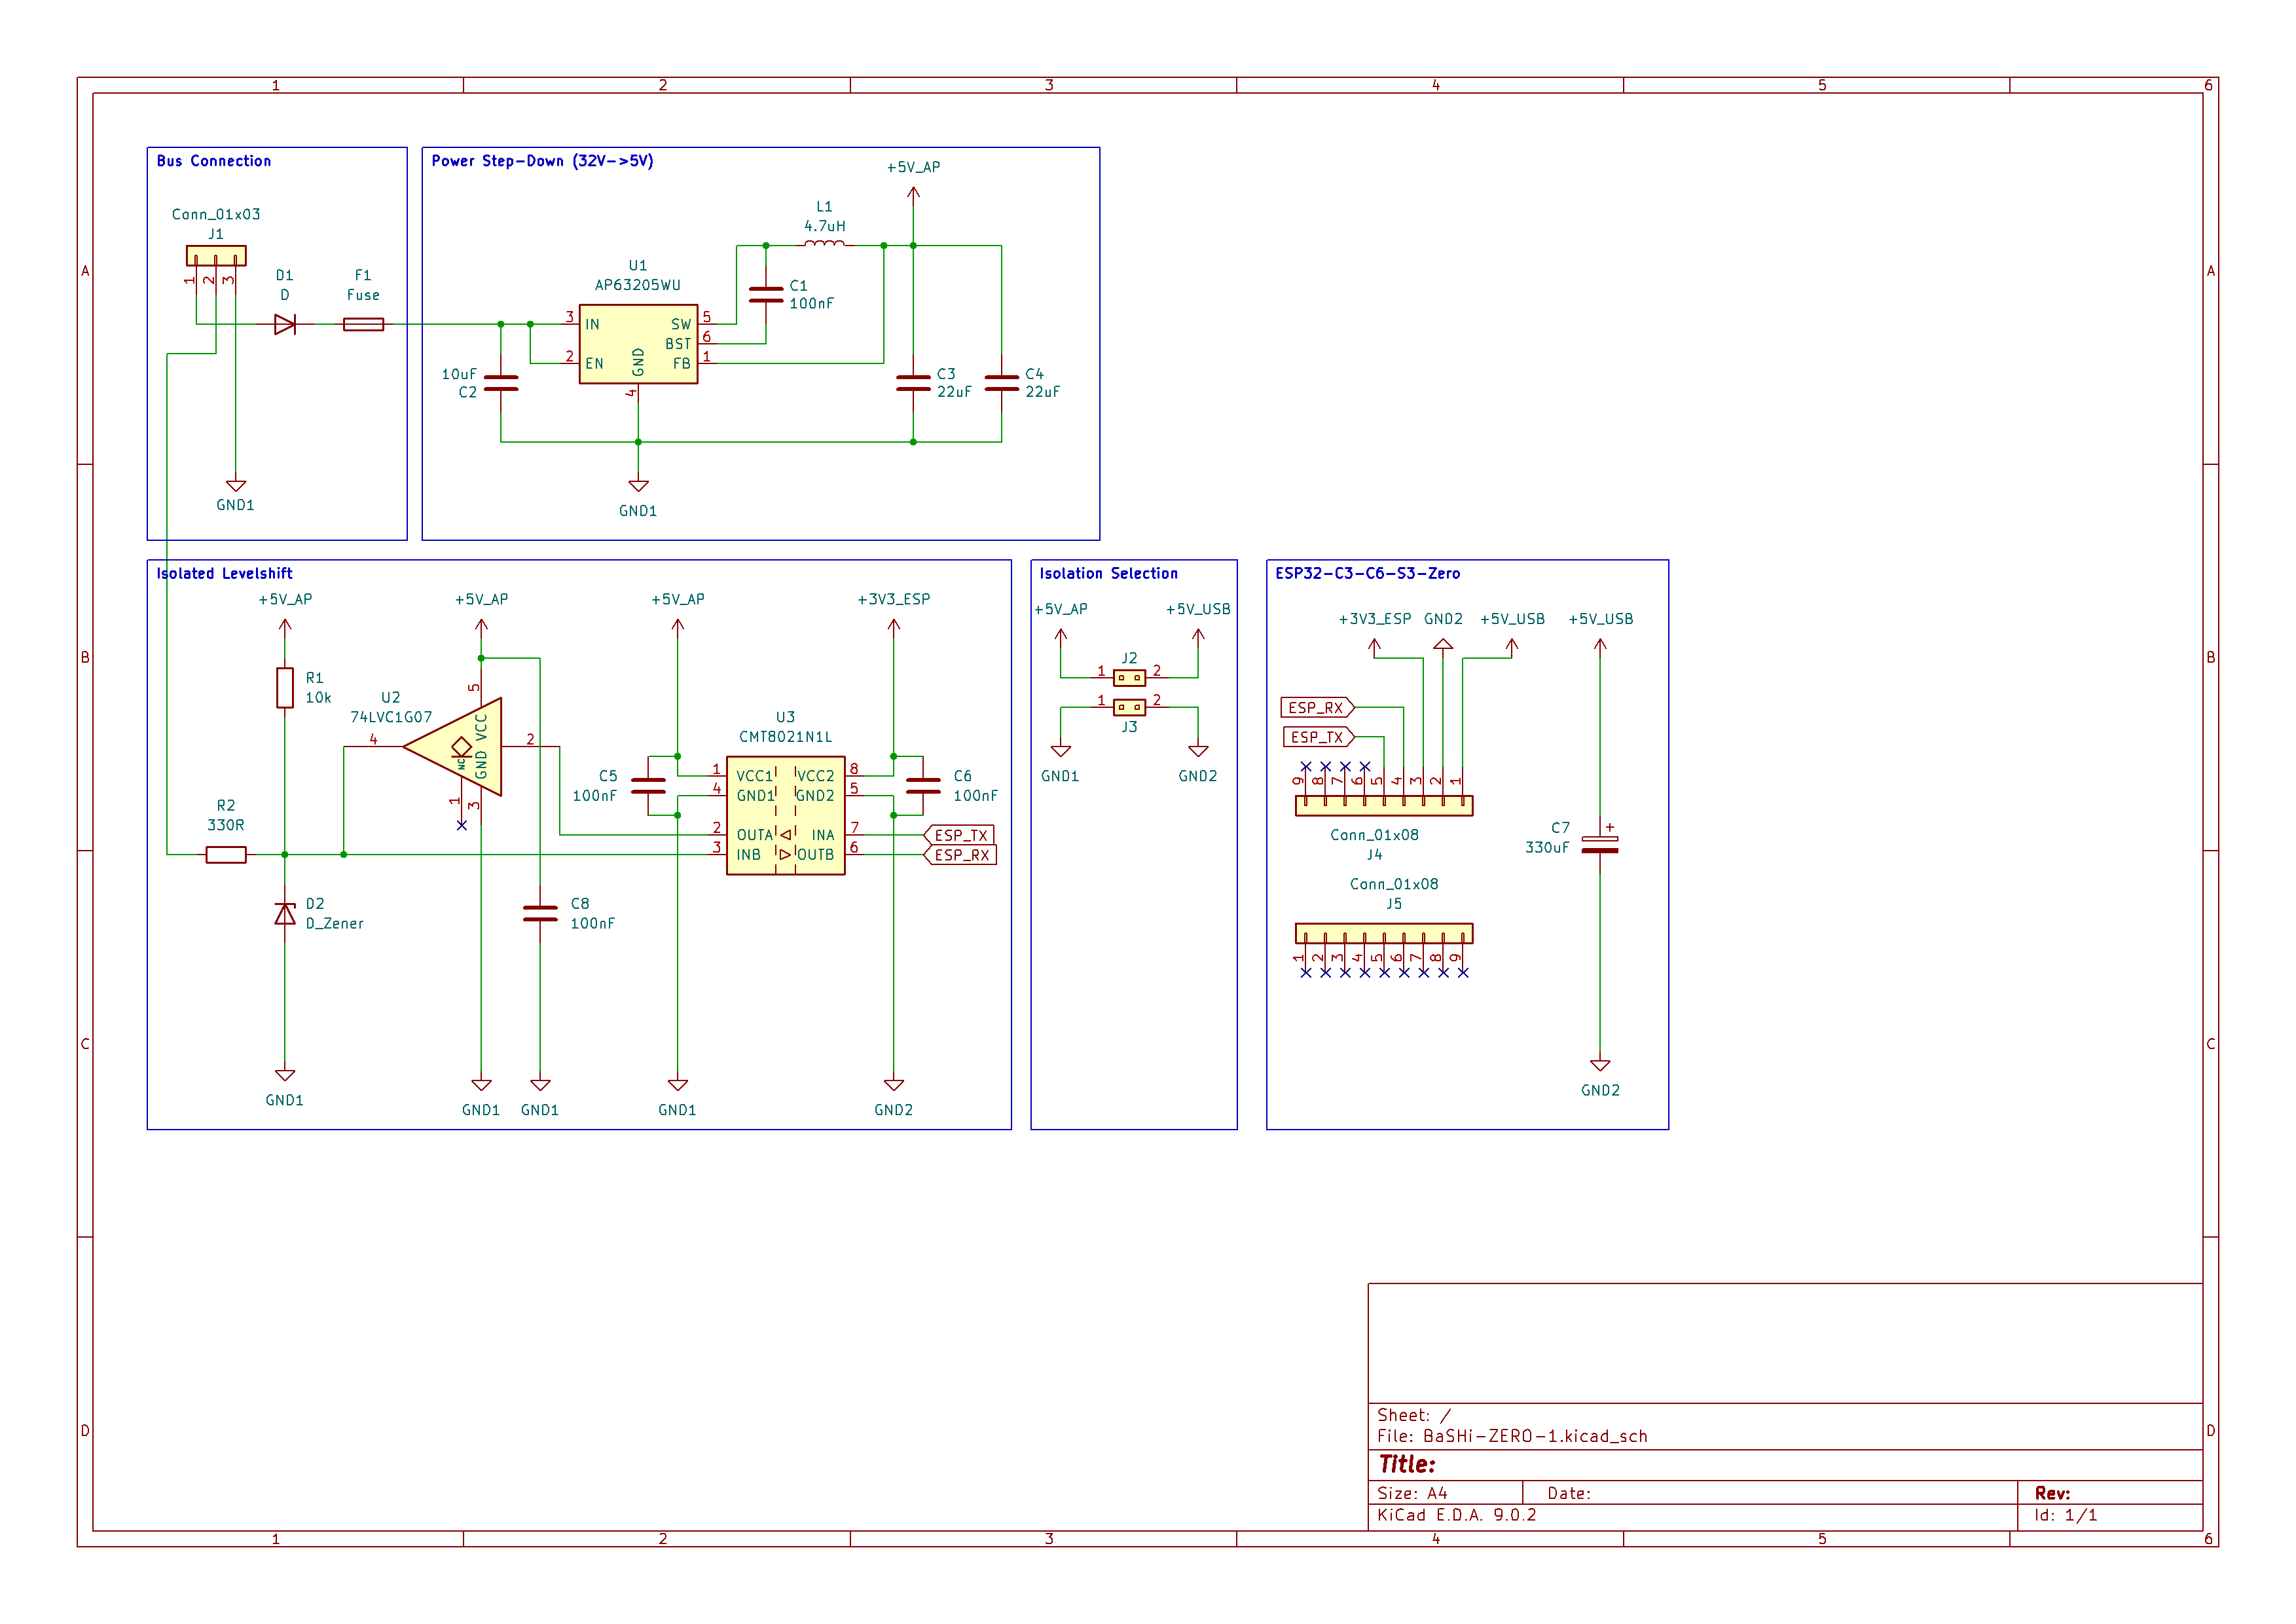Click the 'Isolation Selection' block title

(x=1108, y=574)
